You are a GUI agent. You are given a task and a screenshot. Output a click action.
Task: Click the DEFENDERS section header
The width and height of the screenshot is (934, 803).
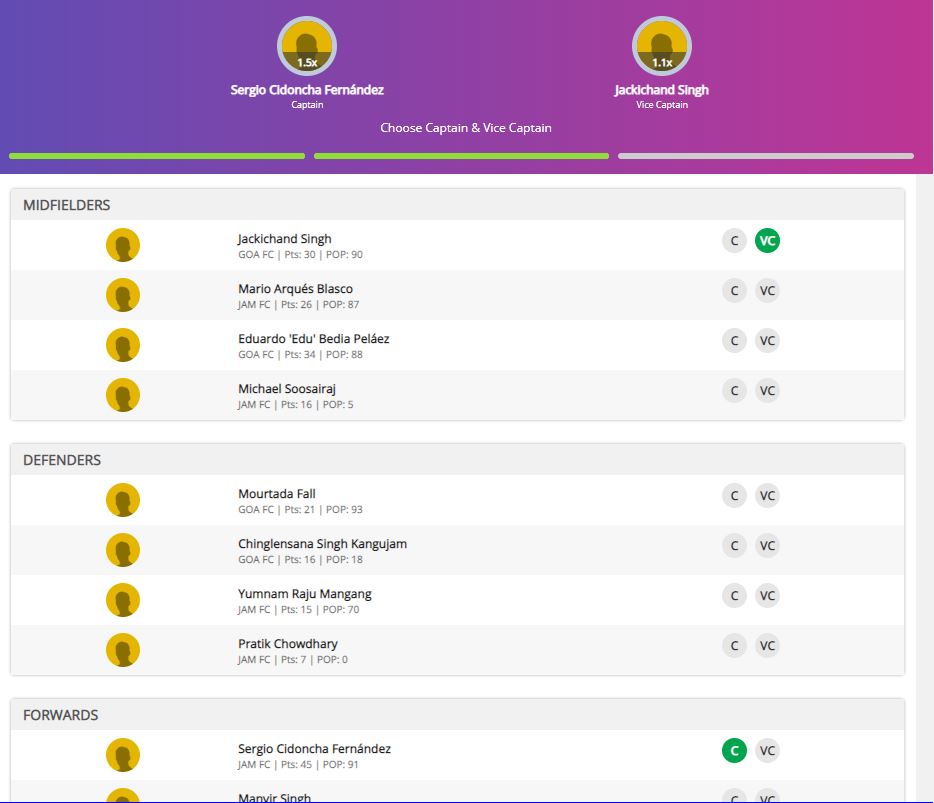[x=457, y=460]
